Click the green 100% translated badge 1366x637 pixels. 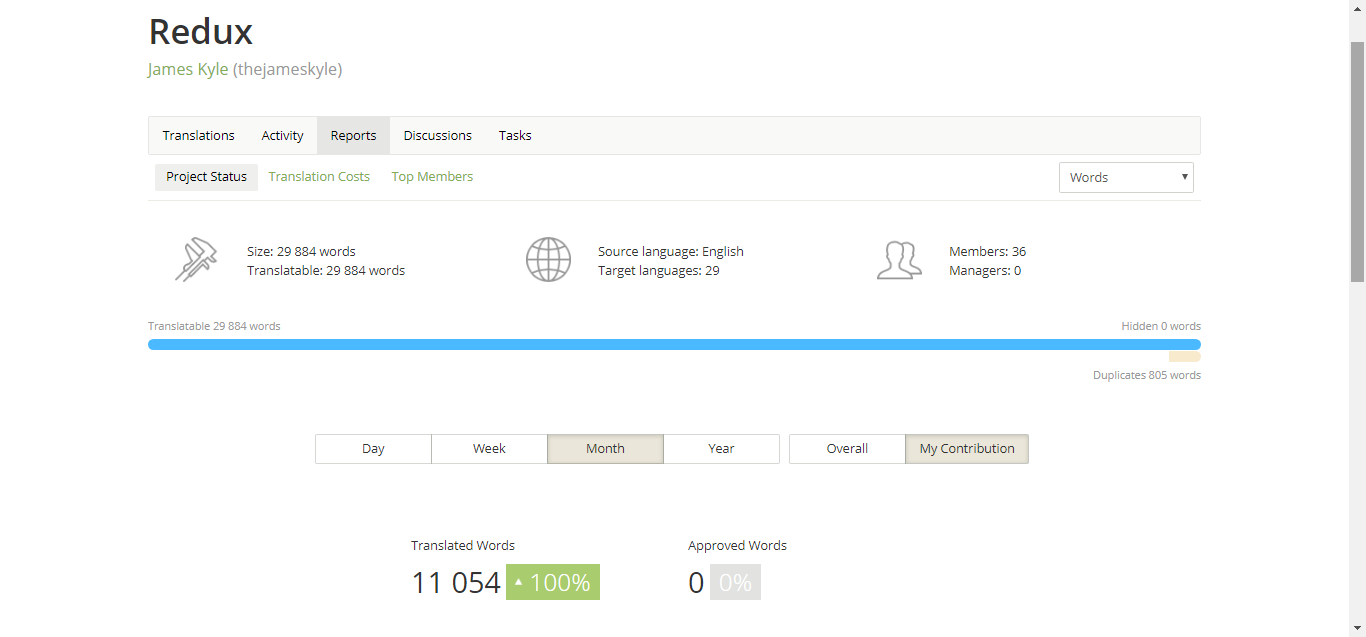pos(553,582)
